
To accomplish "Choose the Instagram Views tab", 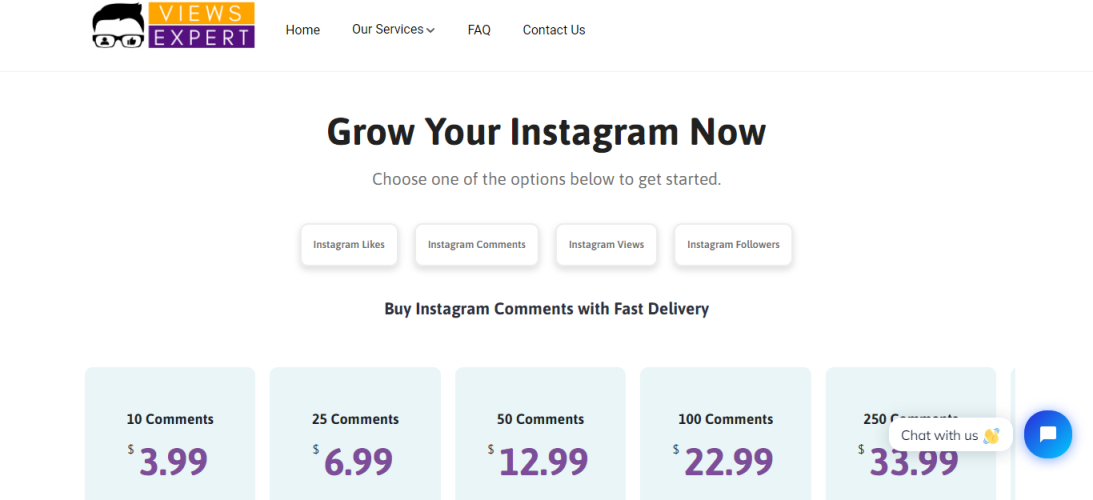I will (x=606, y=245).
